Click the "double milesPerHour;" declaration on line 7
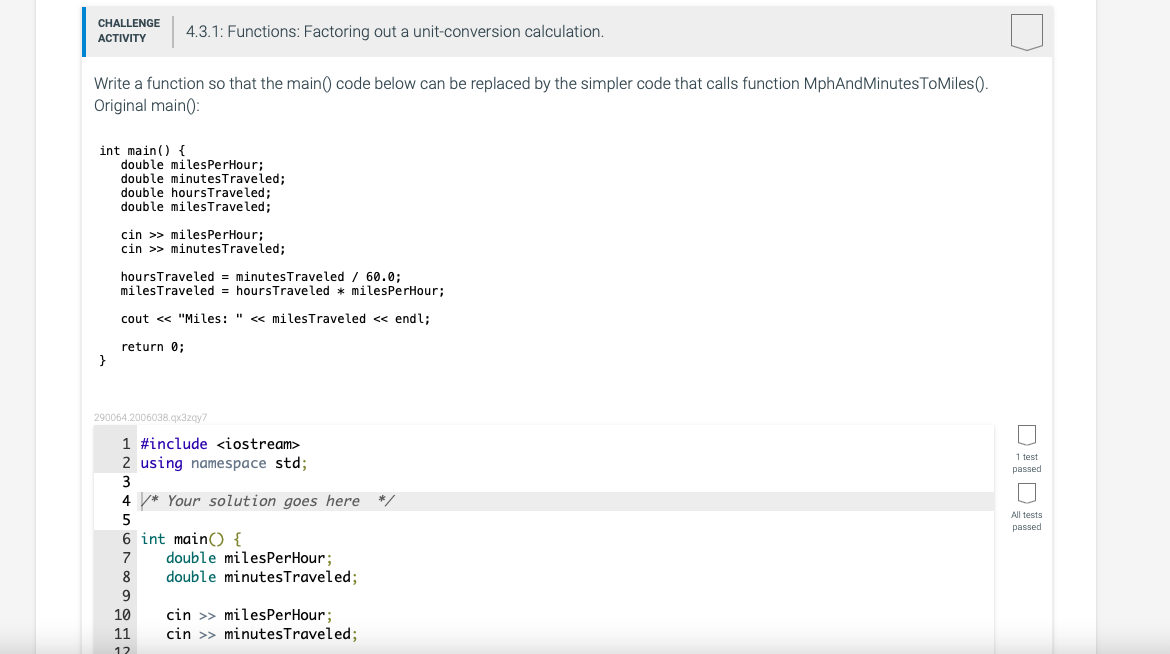This screenshot has width=1170, height=654. click(x=248, y=557)
